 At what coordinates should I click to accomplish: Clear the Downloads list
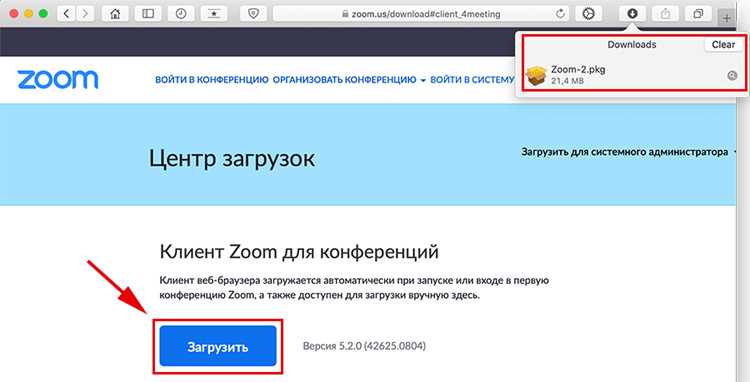(x=723, y=44)
